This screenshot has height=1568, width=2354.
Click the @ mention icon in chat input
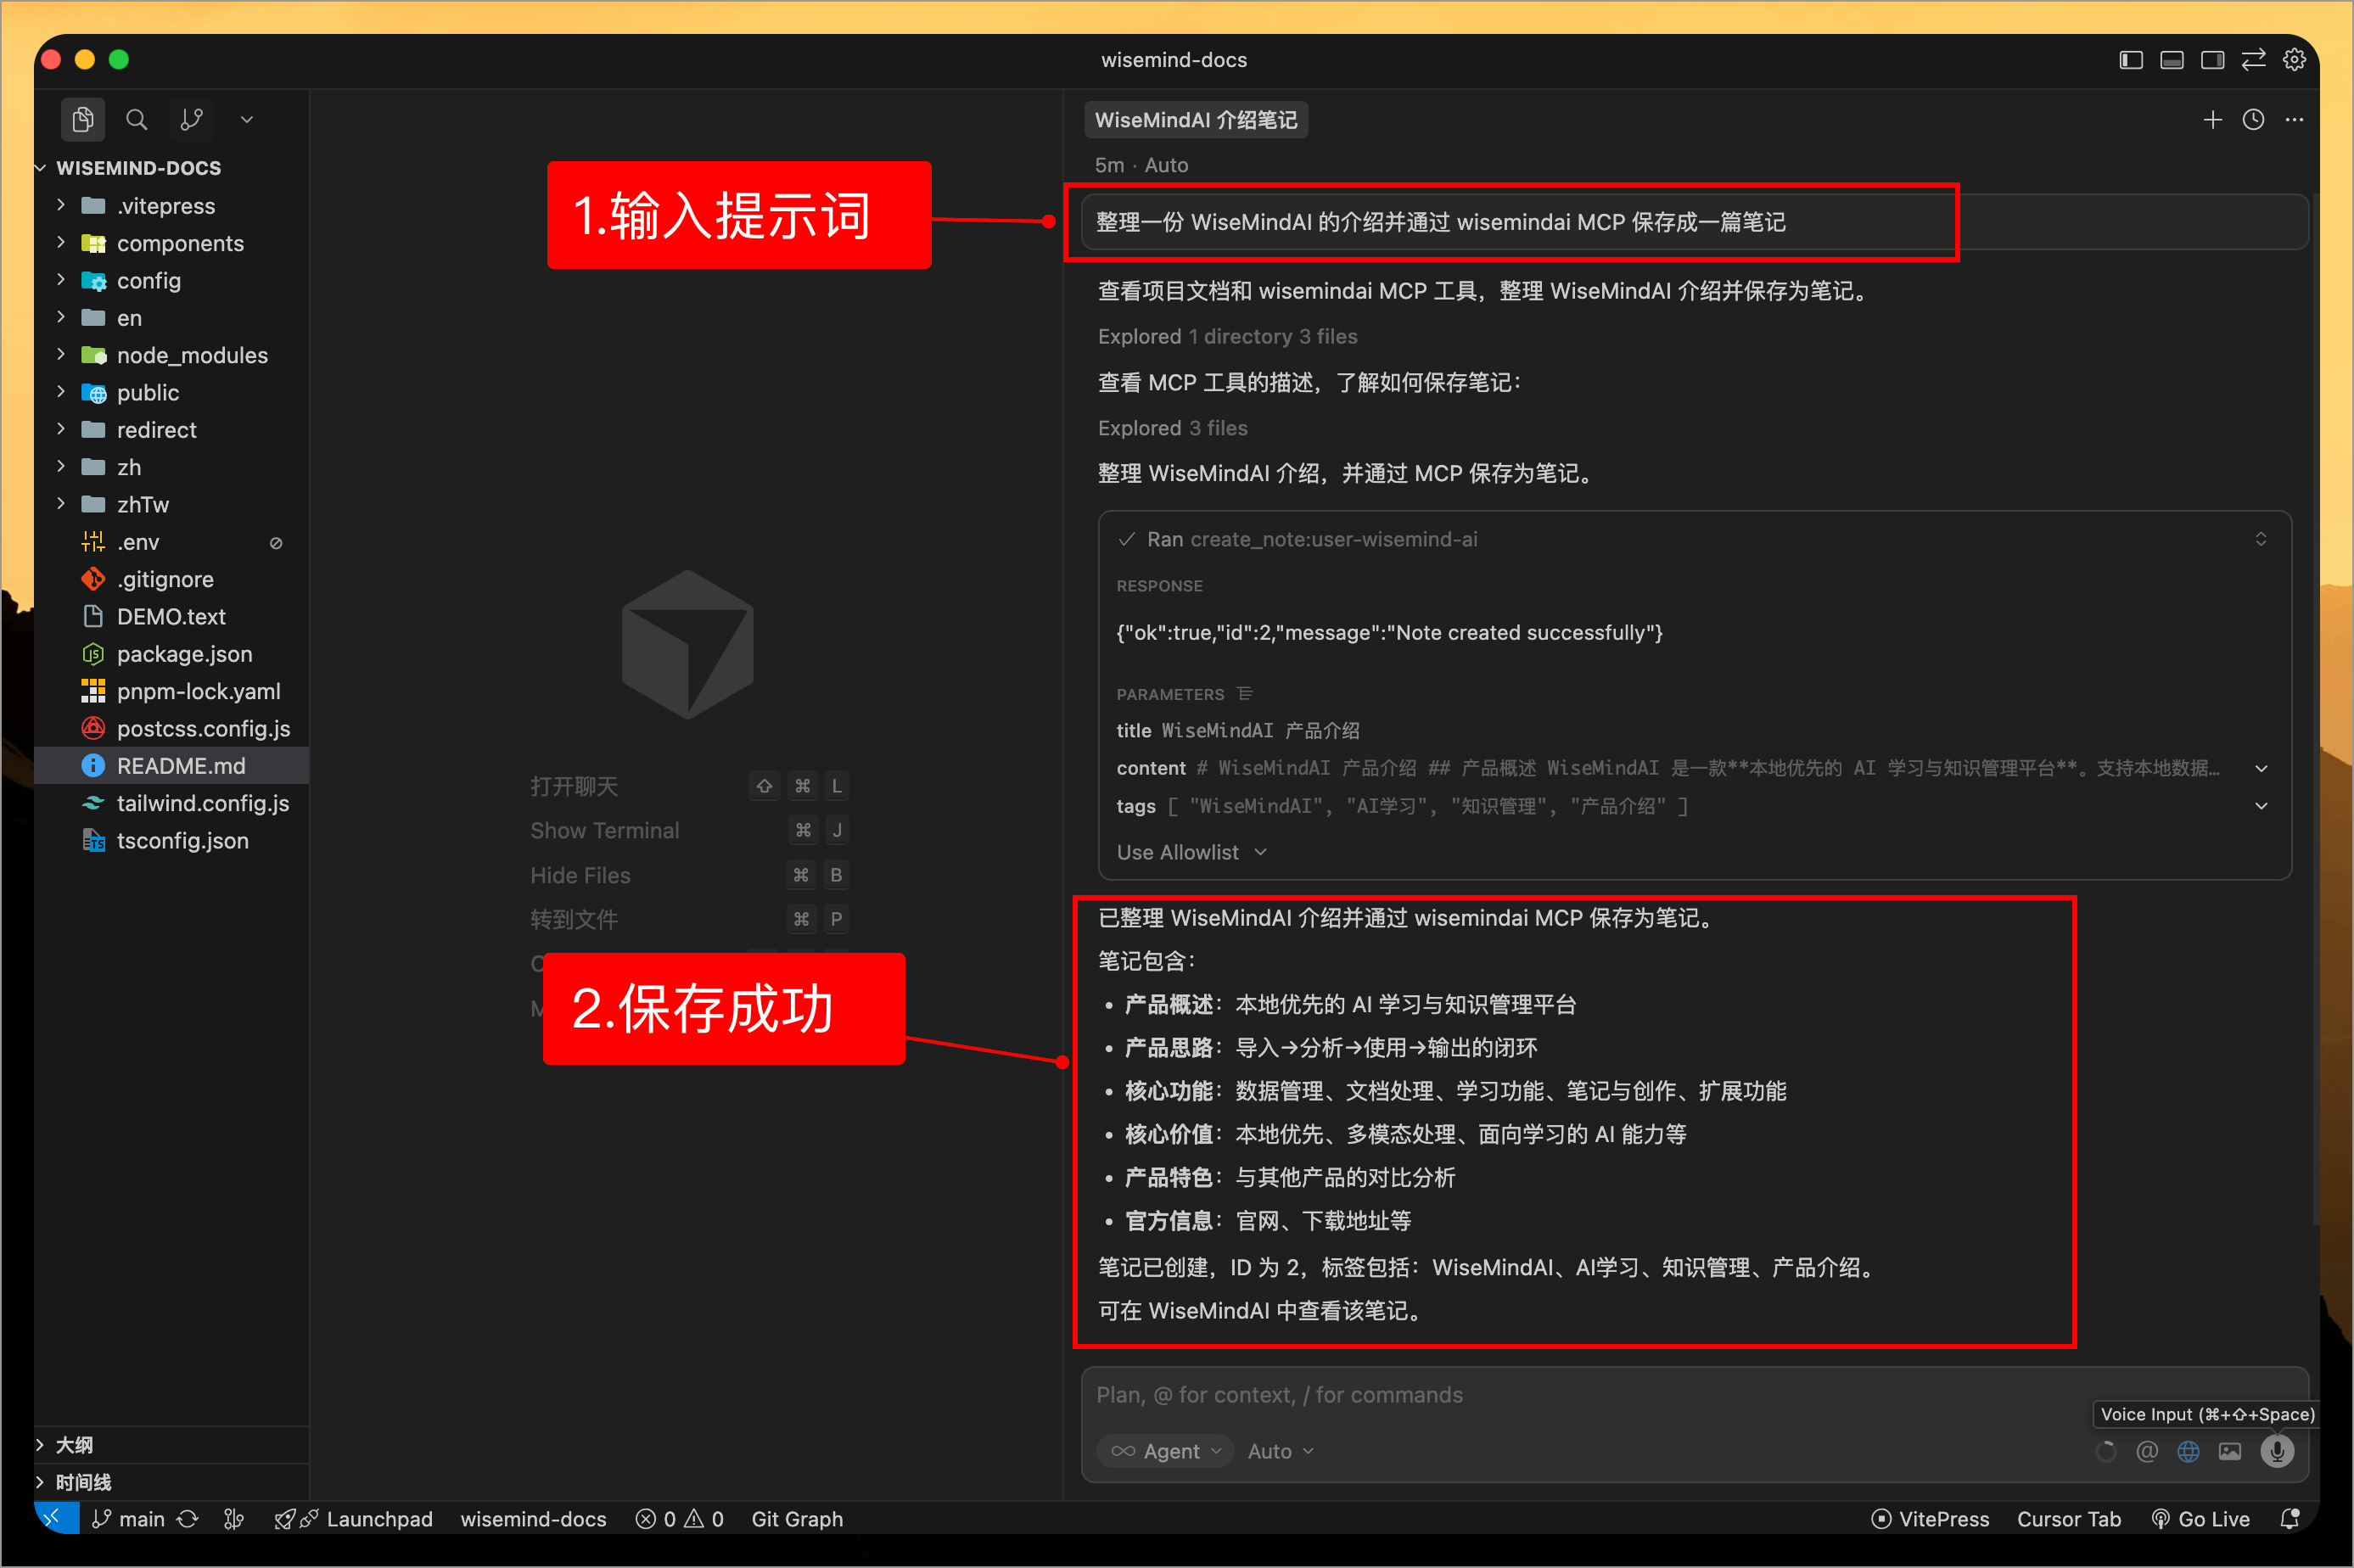pyautogui.click(x=2147, y=1451)
